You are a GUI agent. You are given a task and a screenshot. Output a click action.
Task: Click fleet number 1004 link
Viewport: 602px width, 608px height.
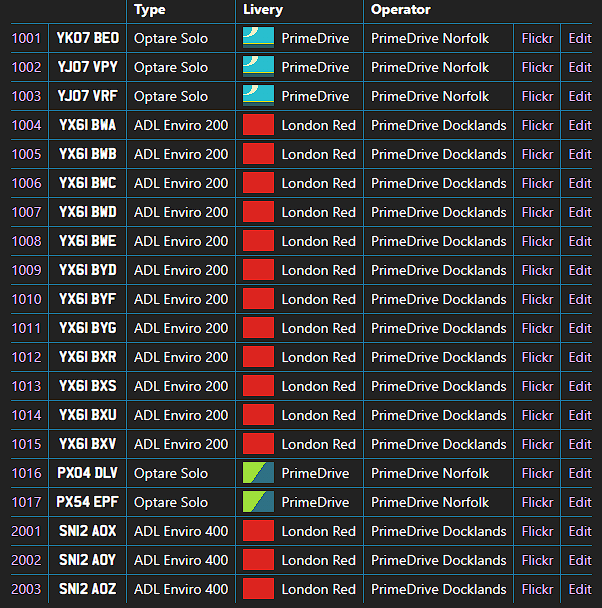[26, 125]
